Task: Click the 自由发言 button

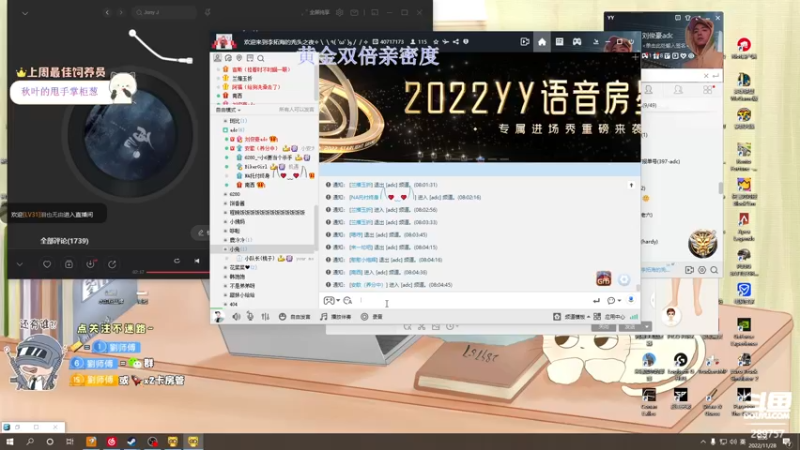Action: pos(295,317)
